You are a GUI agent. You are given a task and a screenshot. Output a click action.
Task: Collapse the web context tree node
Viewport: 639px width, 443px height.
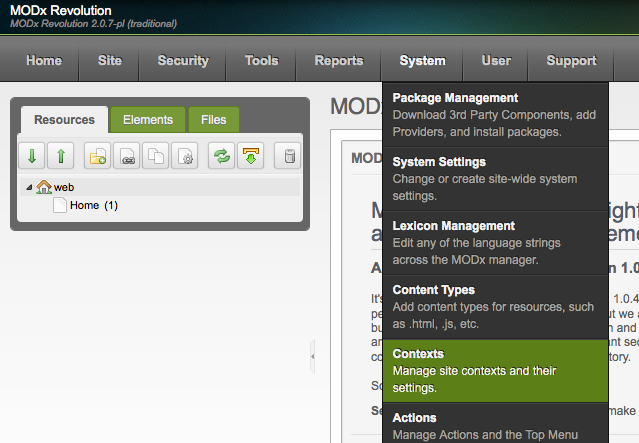coord(29,187)
